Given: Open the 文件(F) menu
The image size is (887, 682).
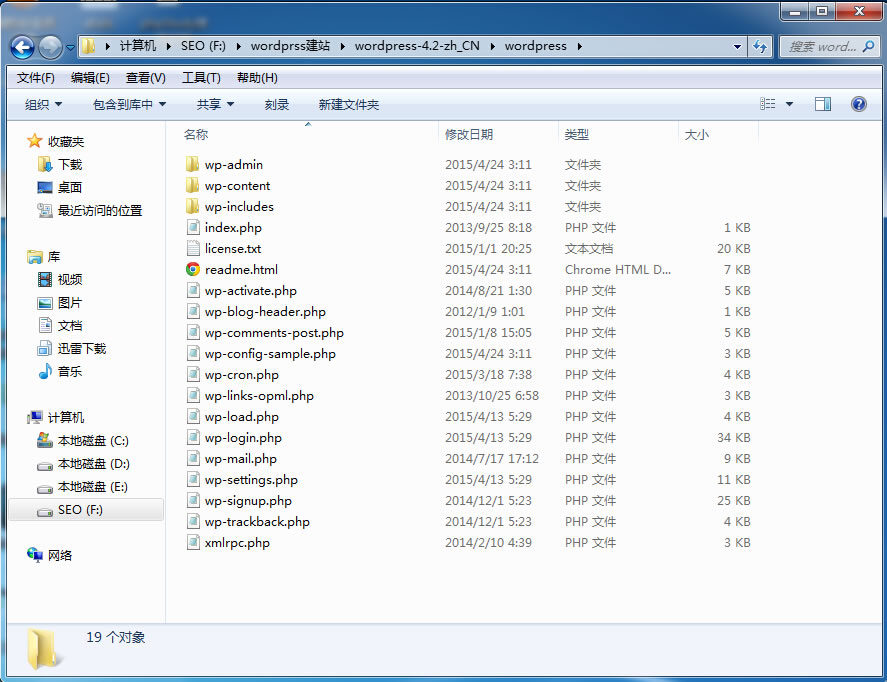Looking at the screenshot, I should tap(36, 77).
